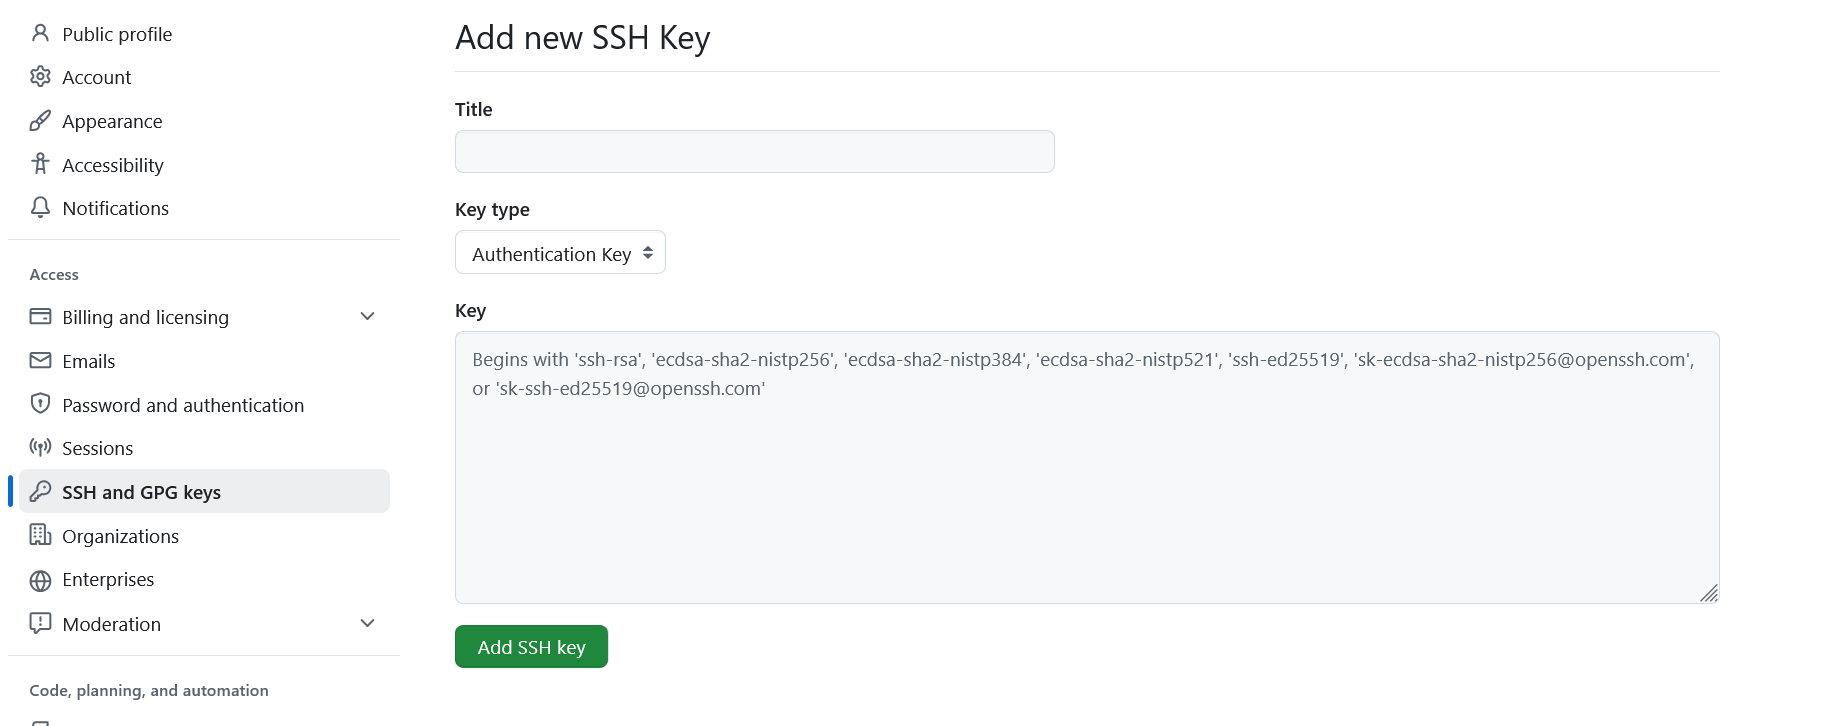Image resolution: width=1842 pixels, height=726 pixels.
Task: Grab the Key textarea resize handle
Action: (x=1709, y=594)
